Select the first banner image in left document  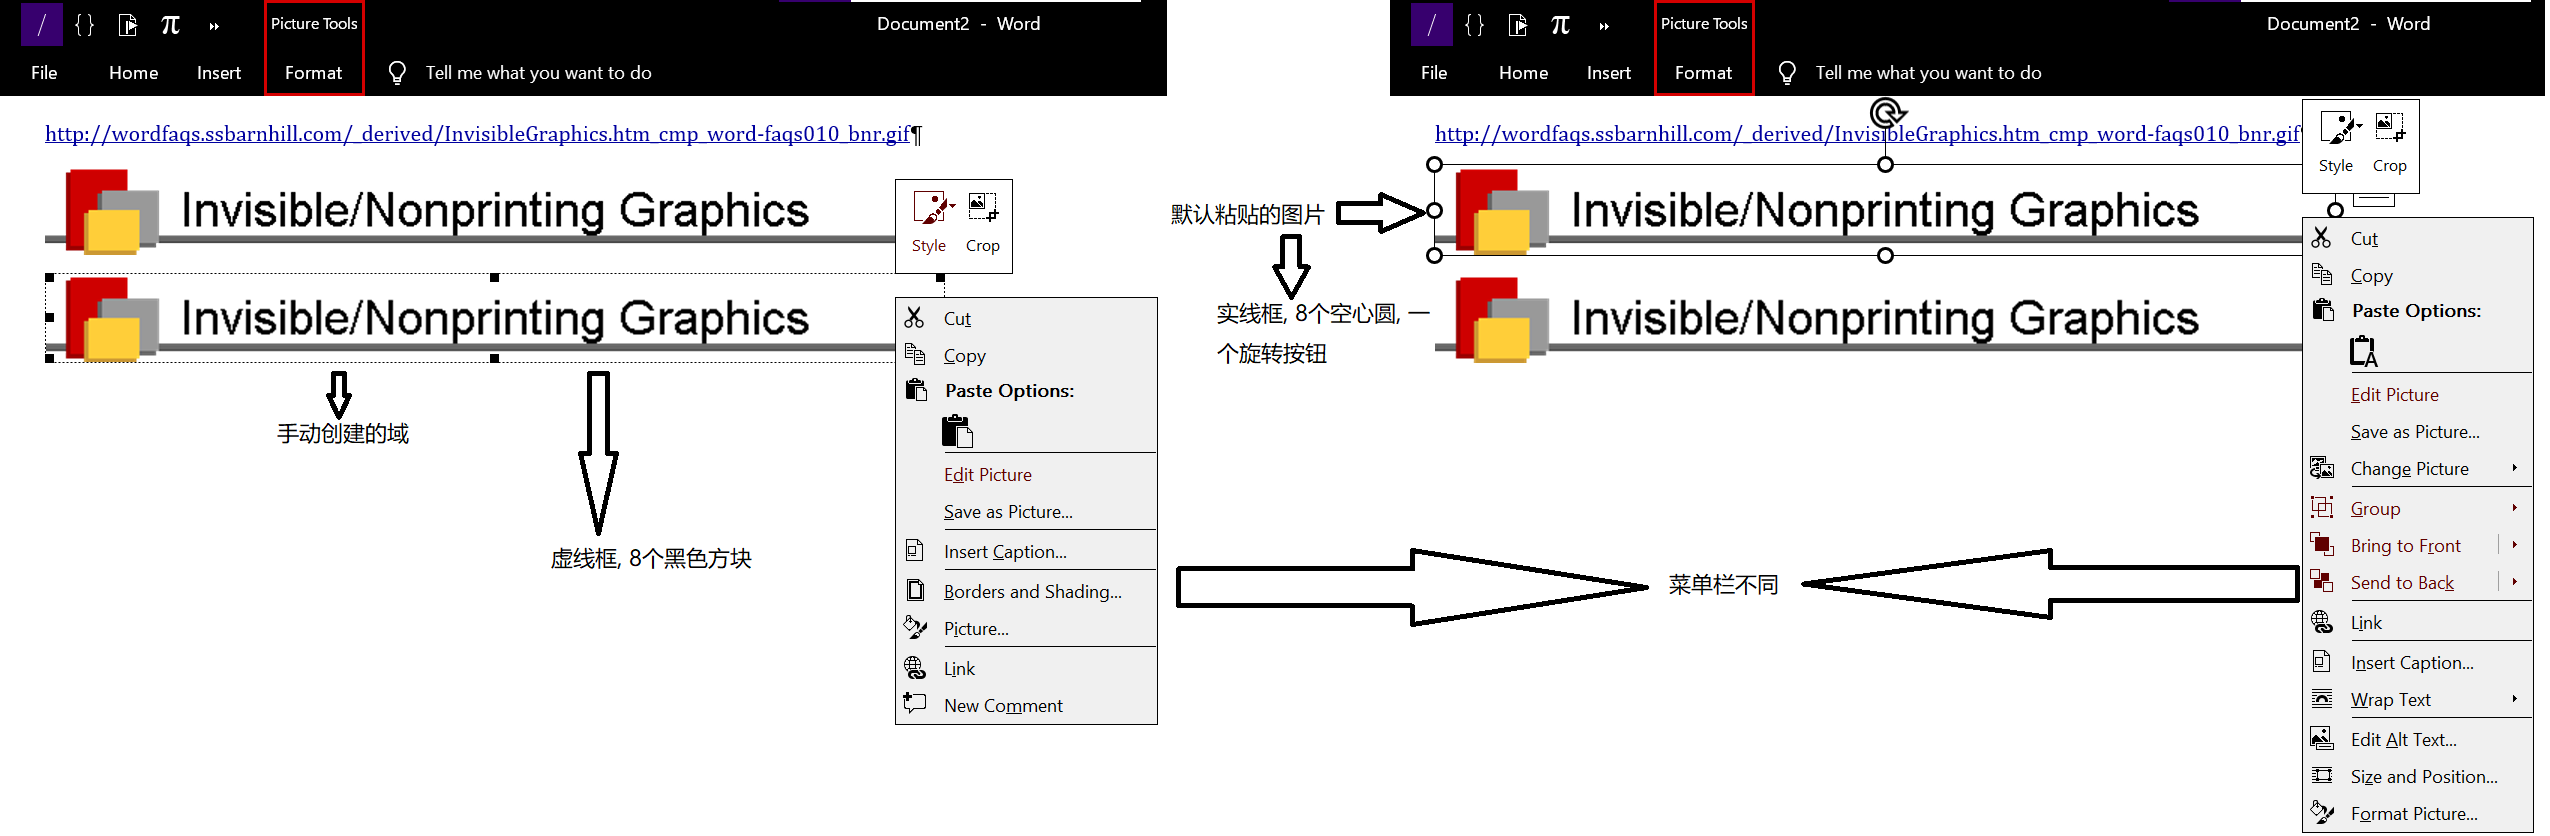pyautogui.click(x=470, y=211)
